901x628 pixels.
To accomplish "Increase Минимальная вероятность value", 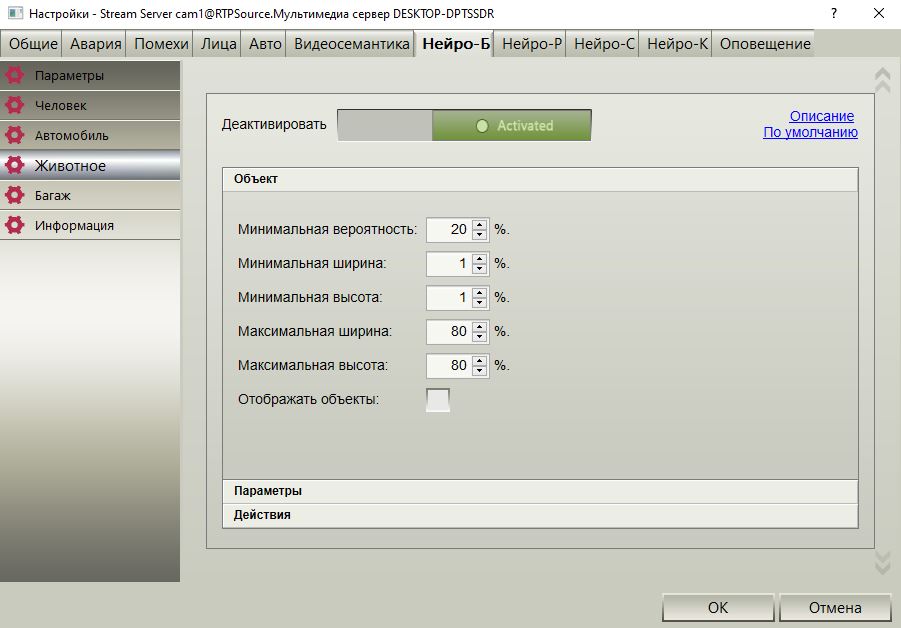I will 480,225.
